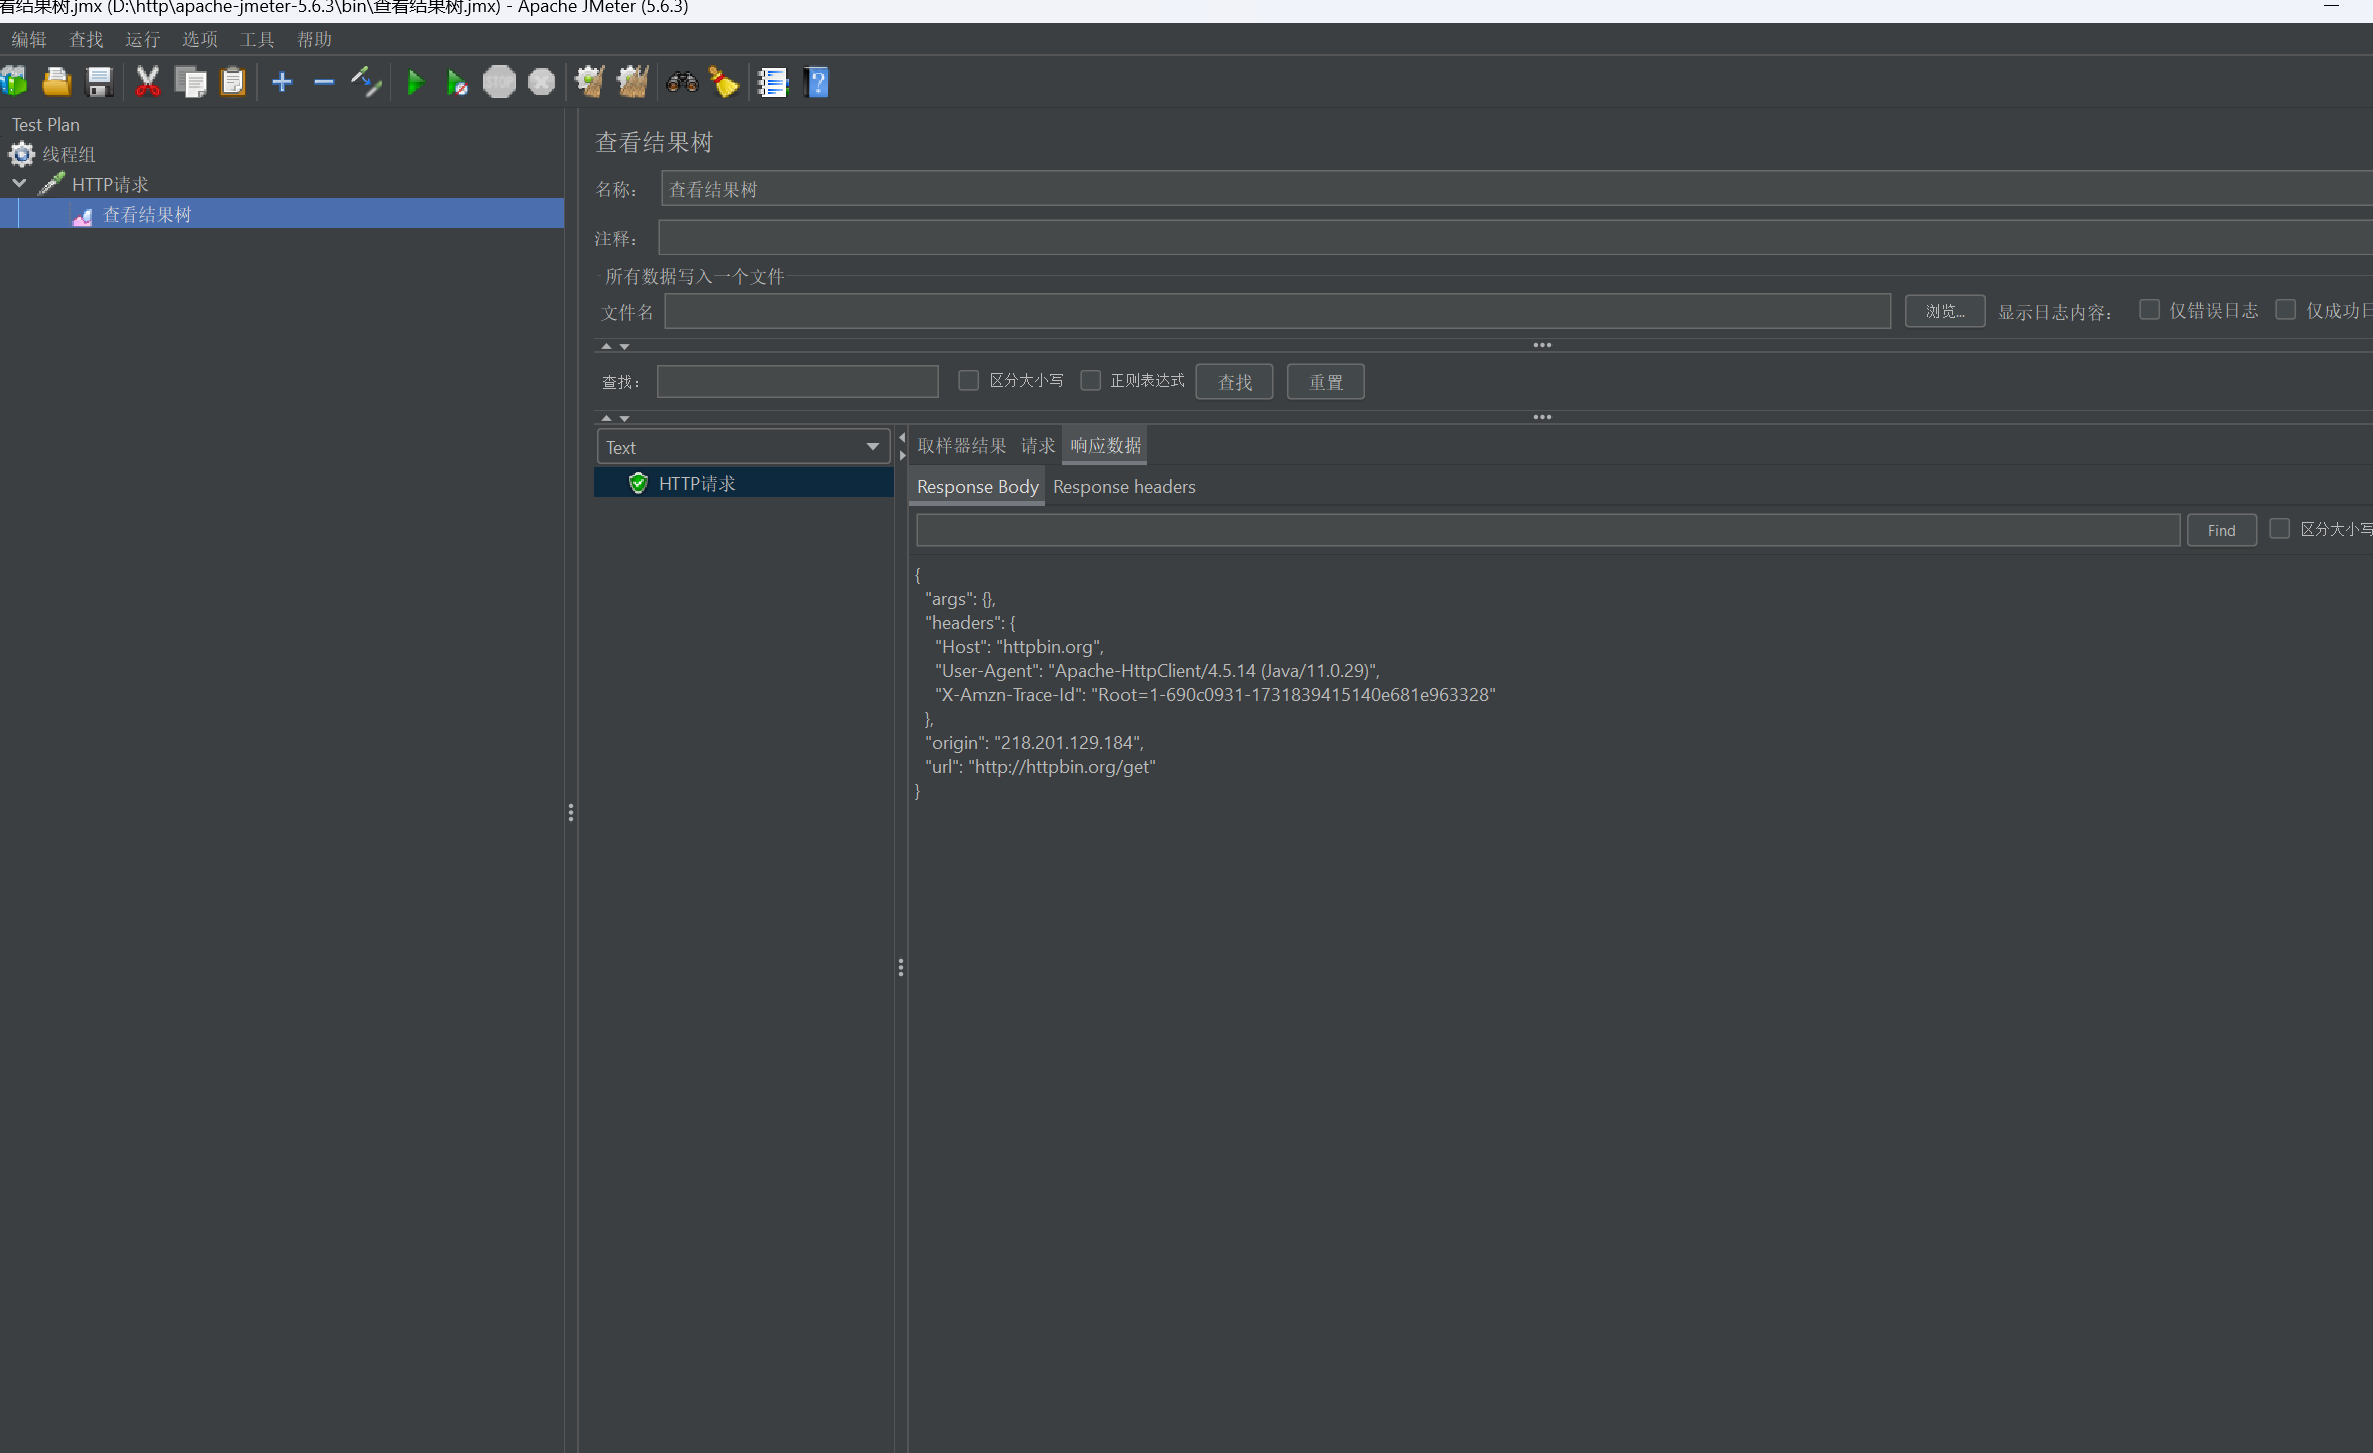Viewport: 2373px width, 1453px height.
Task: Switch to Response headers tab
Action: point(1124,487)
